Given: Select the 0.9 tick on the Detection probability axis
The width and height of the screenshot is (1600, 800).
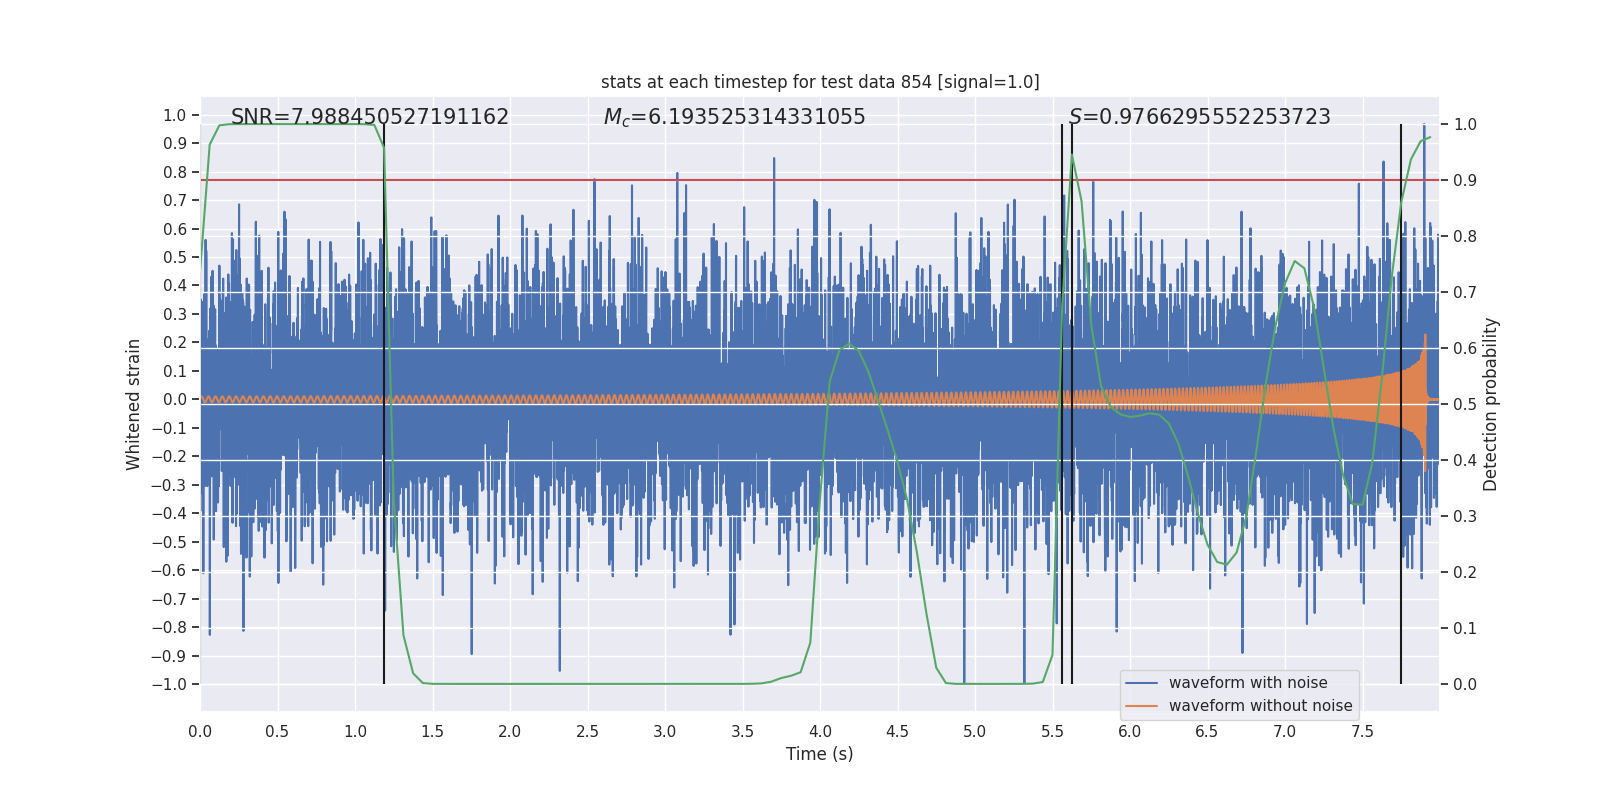Looking at the screenshot, I should click(1465, 180).
